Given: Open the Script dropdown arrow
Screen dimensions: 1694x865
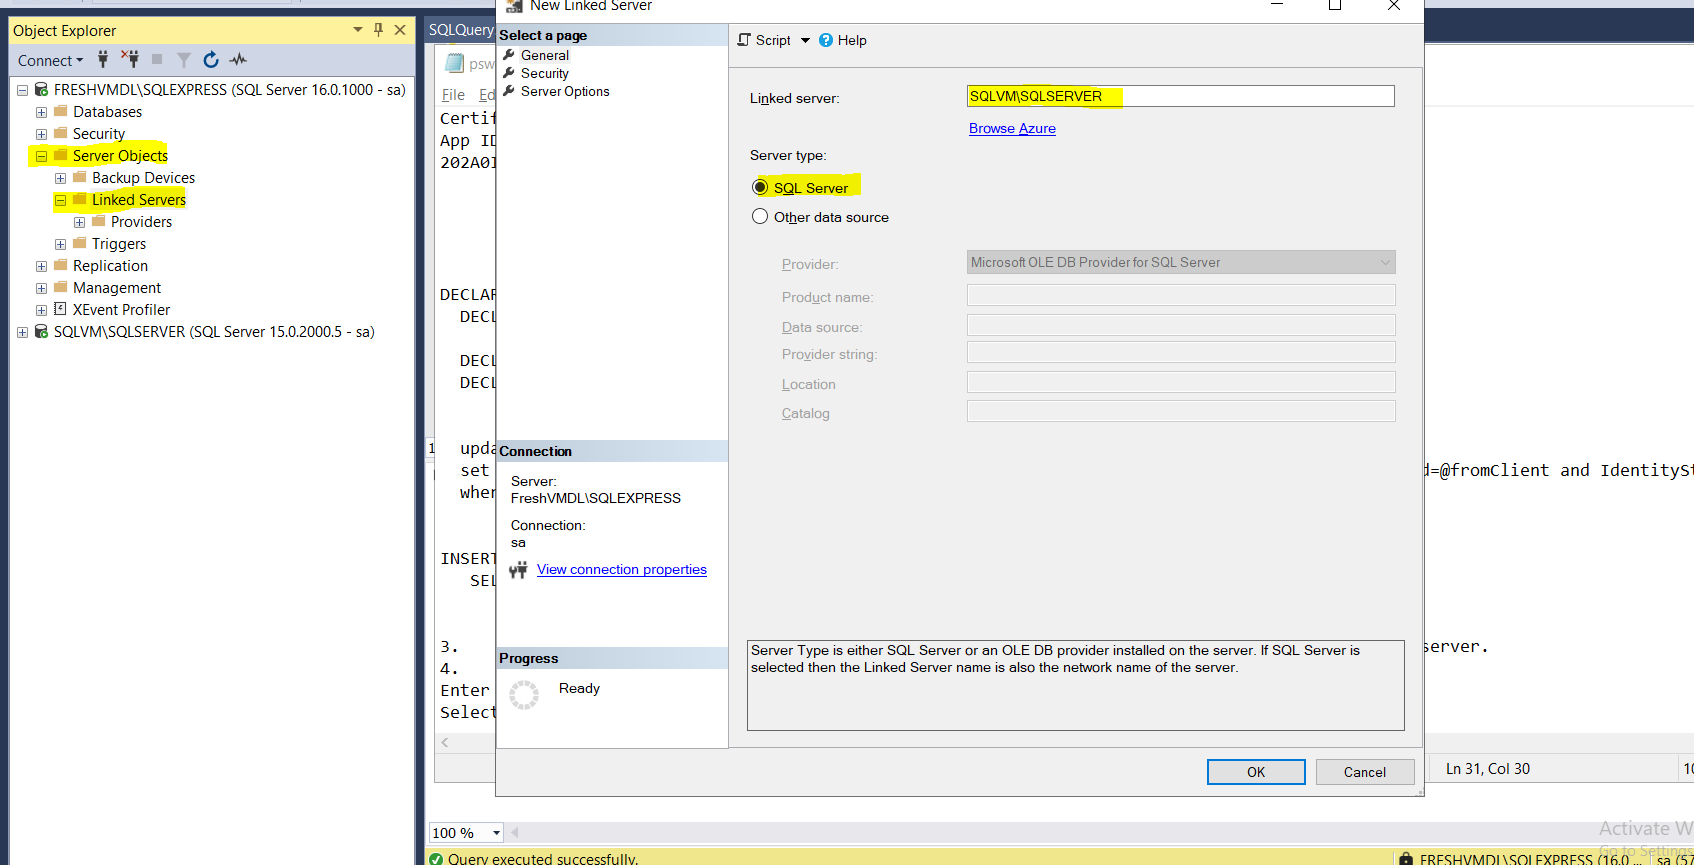Looking at the screenshot, I should pyautogui.click(x=805, y=41).
